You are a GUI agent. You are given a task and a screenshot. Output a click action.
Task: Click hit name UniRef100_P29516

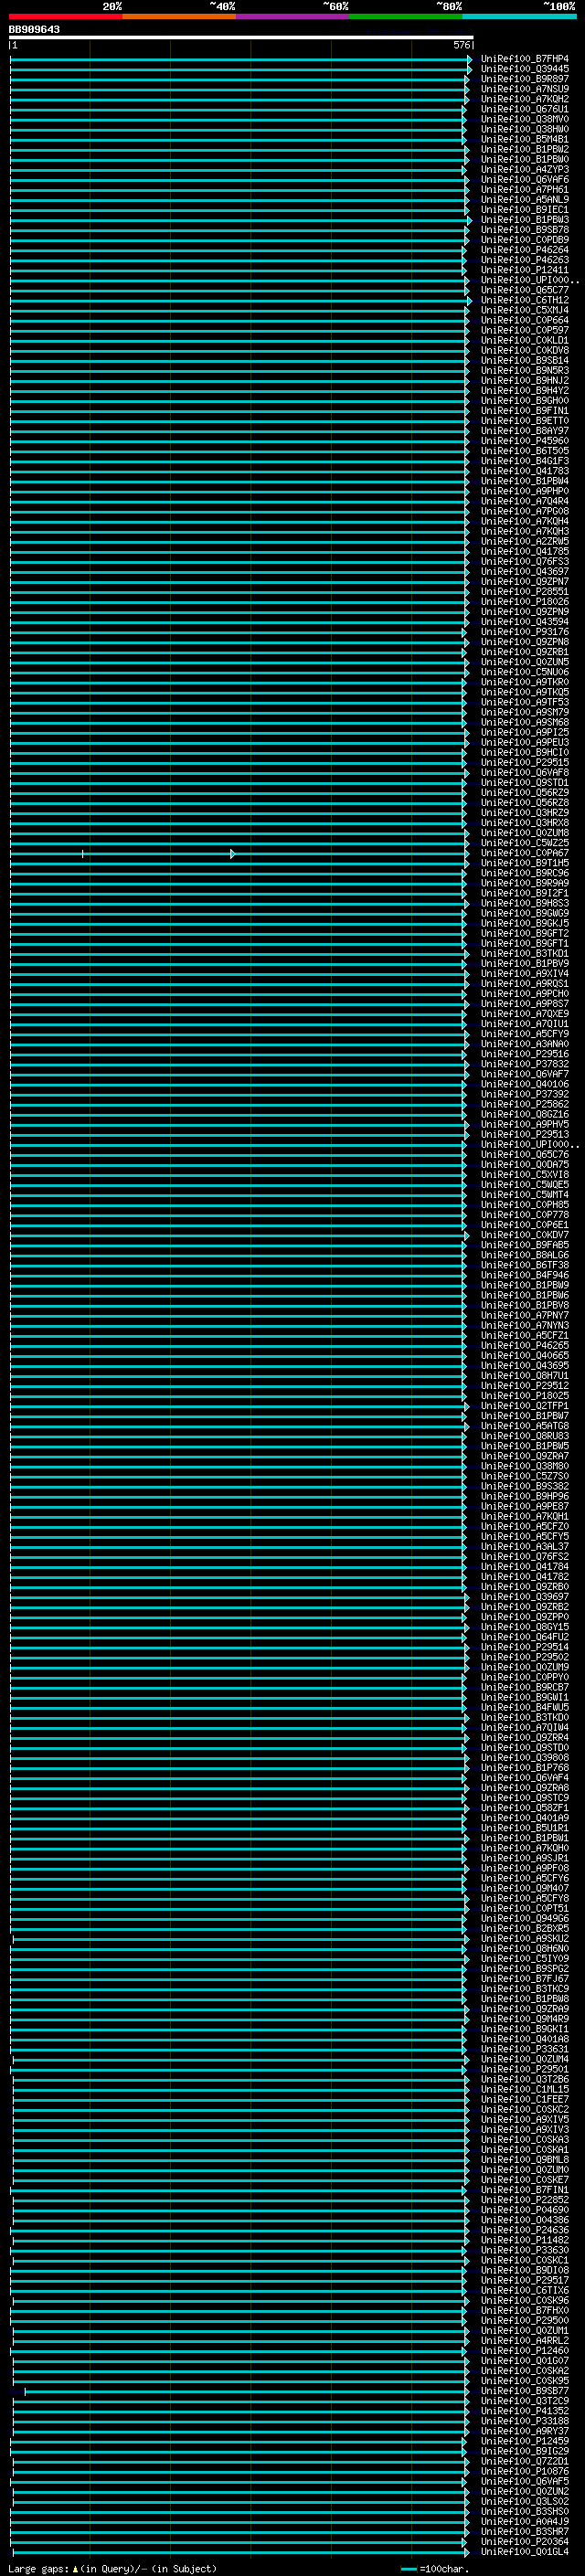(x=524, y=1054)
